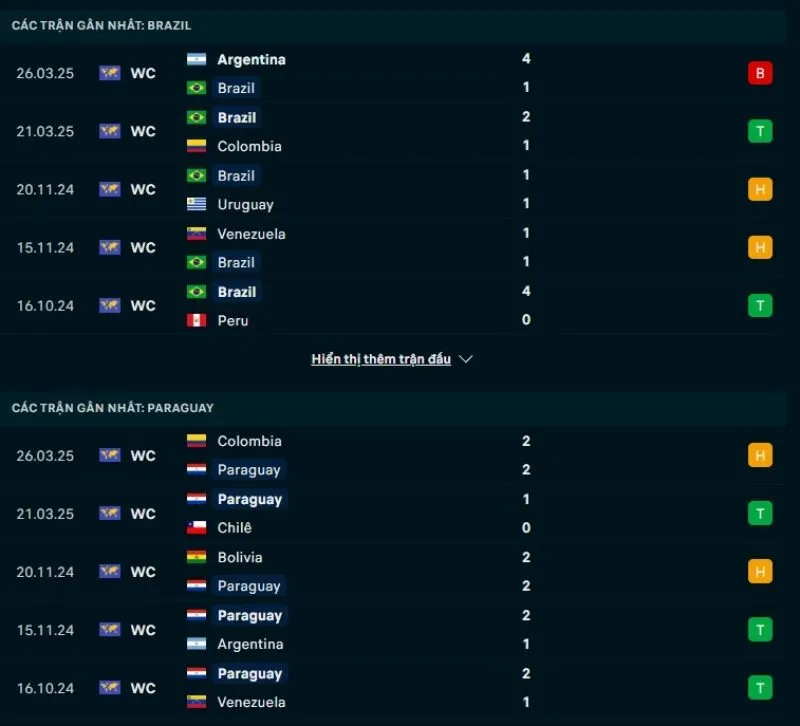Select the 'Các trận gần nhất: Paraguay' section header
Screen dimensions: 800x726
113,408
